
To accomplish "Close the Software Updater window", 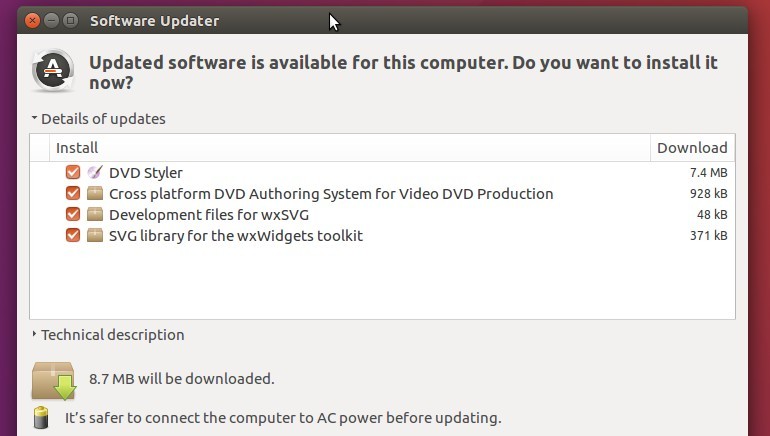I will [32, 21].
